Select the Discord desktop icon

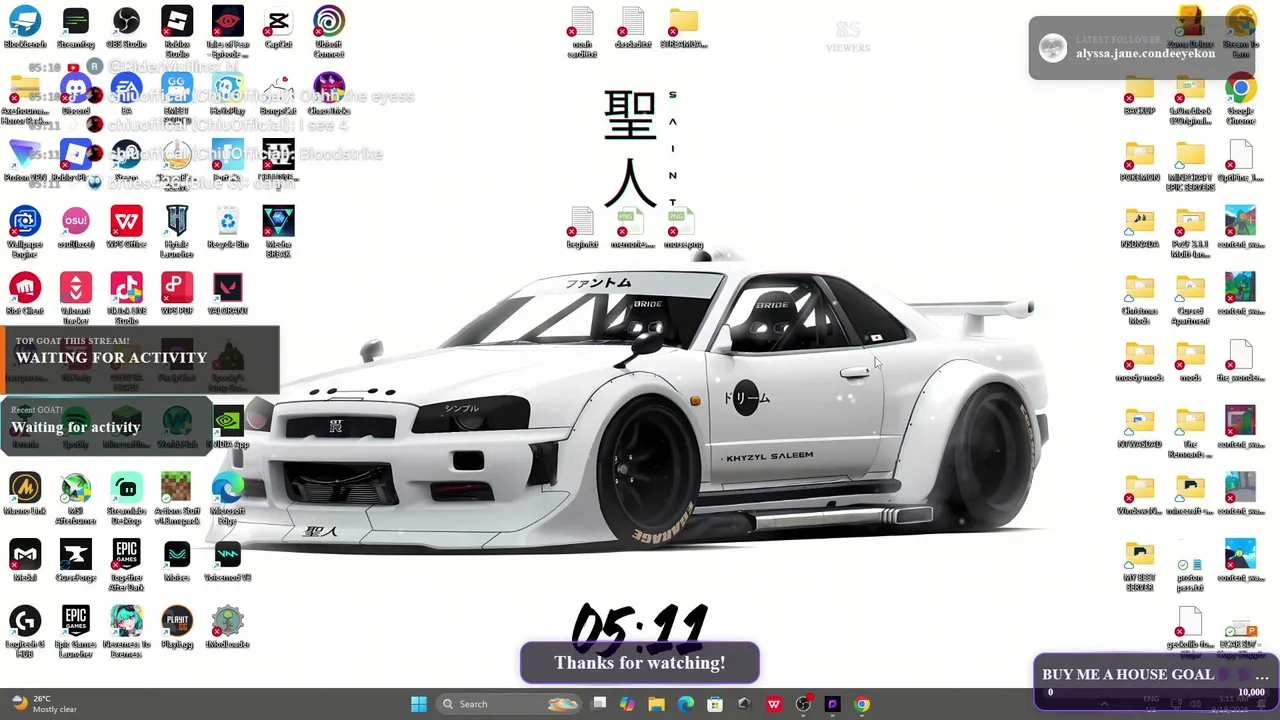point(76,94)
